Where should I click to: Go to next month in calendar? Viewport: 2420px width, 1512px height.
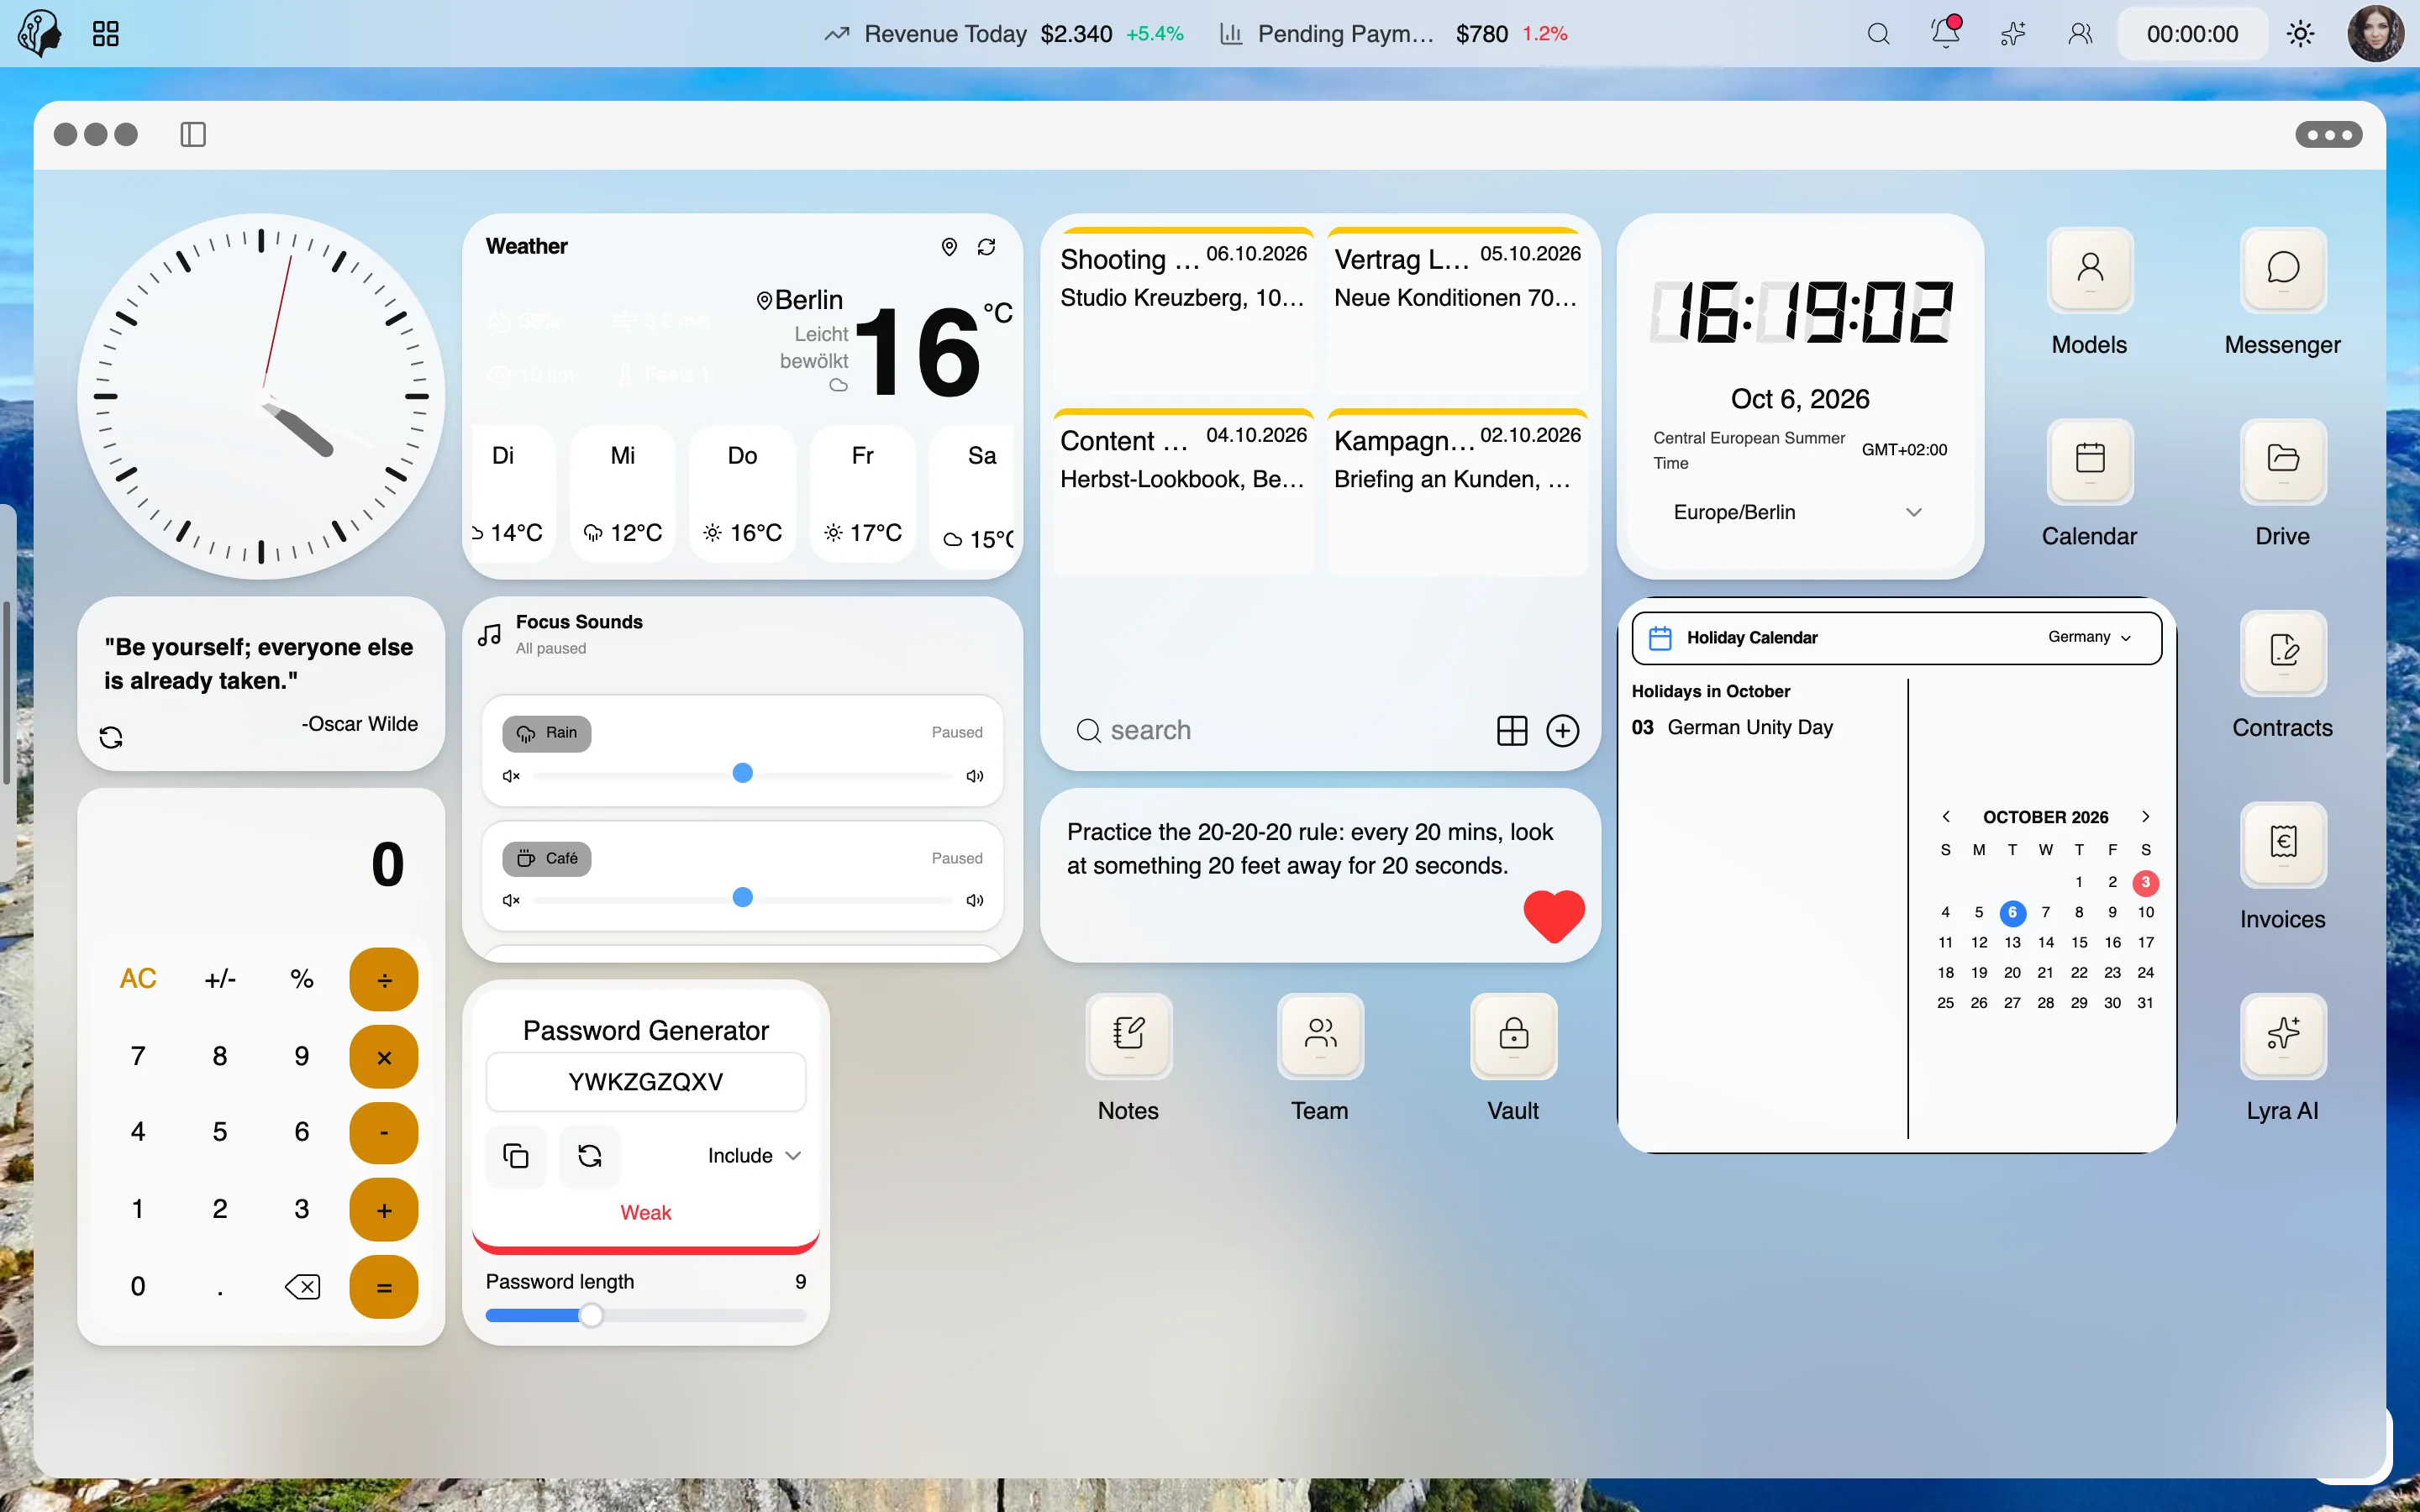(x=2145, y=817)
